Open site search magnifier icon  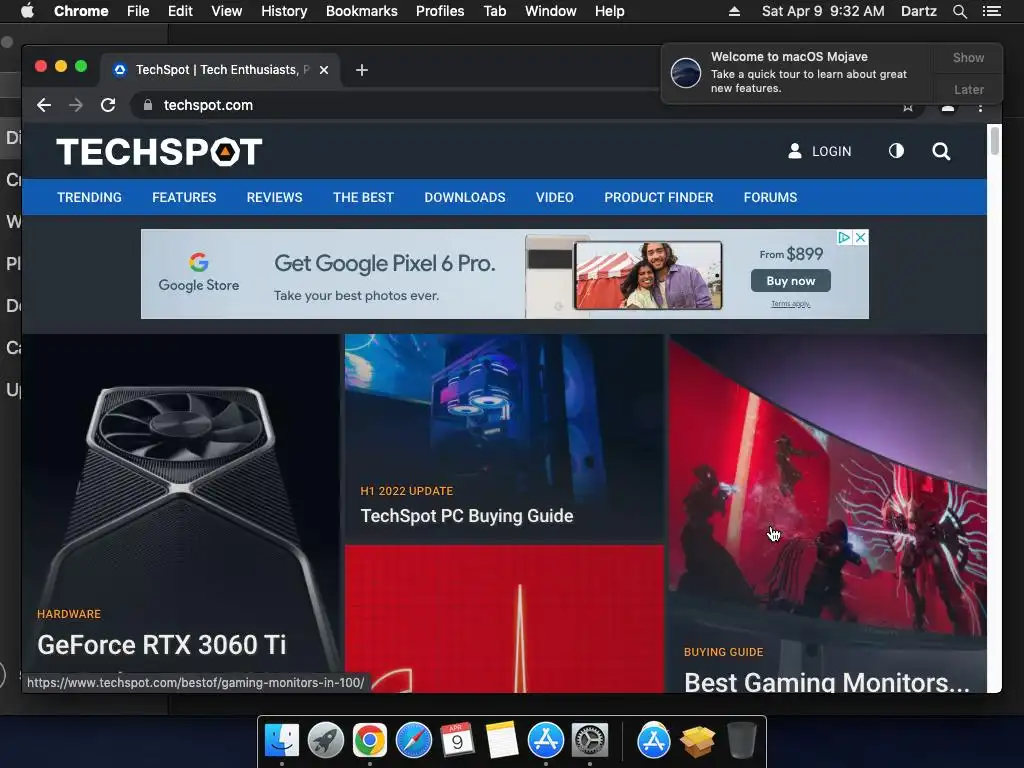941,152
